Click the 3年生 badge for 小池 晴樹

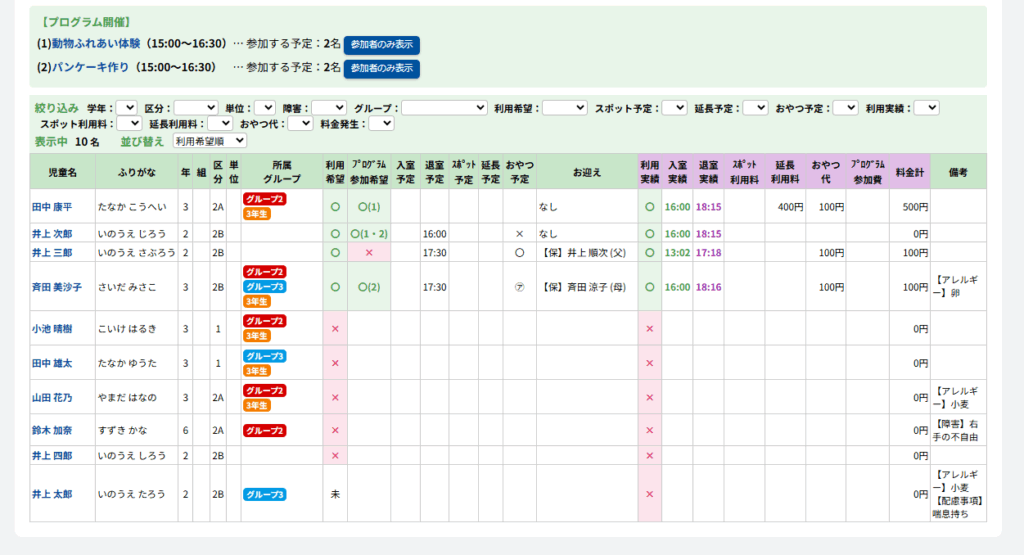tap(257, 336)
